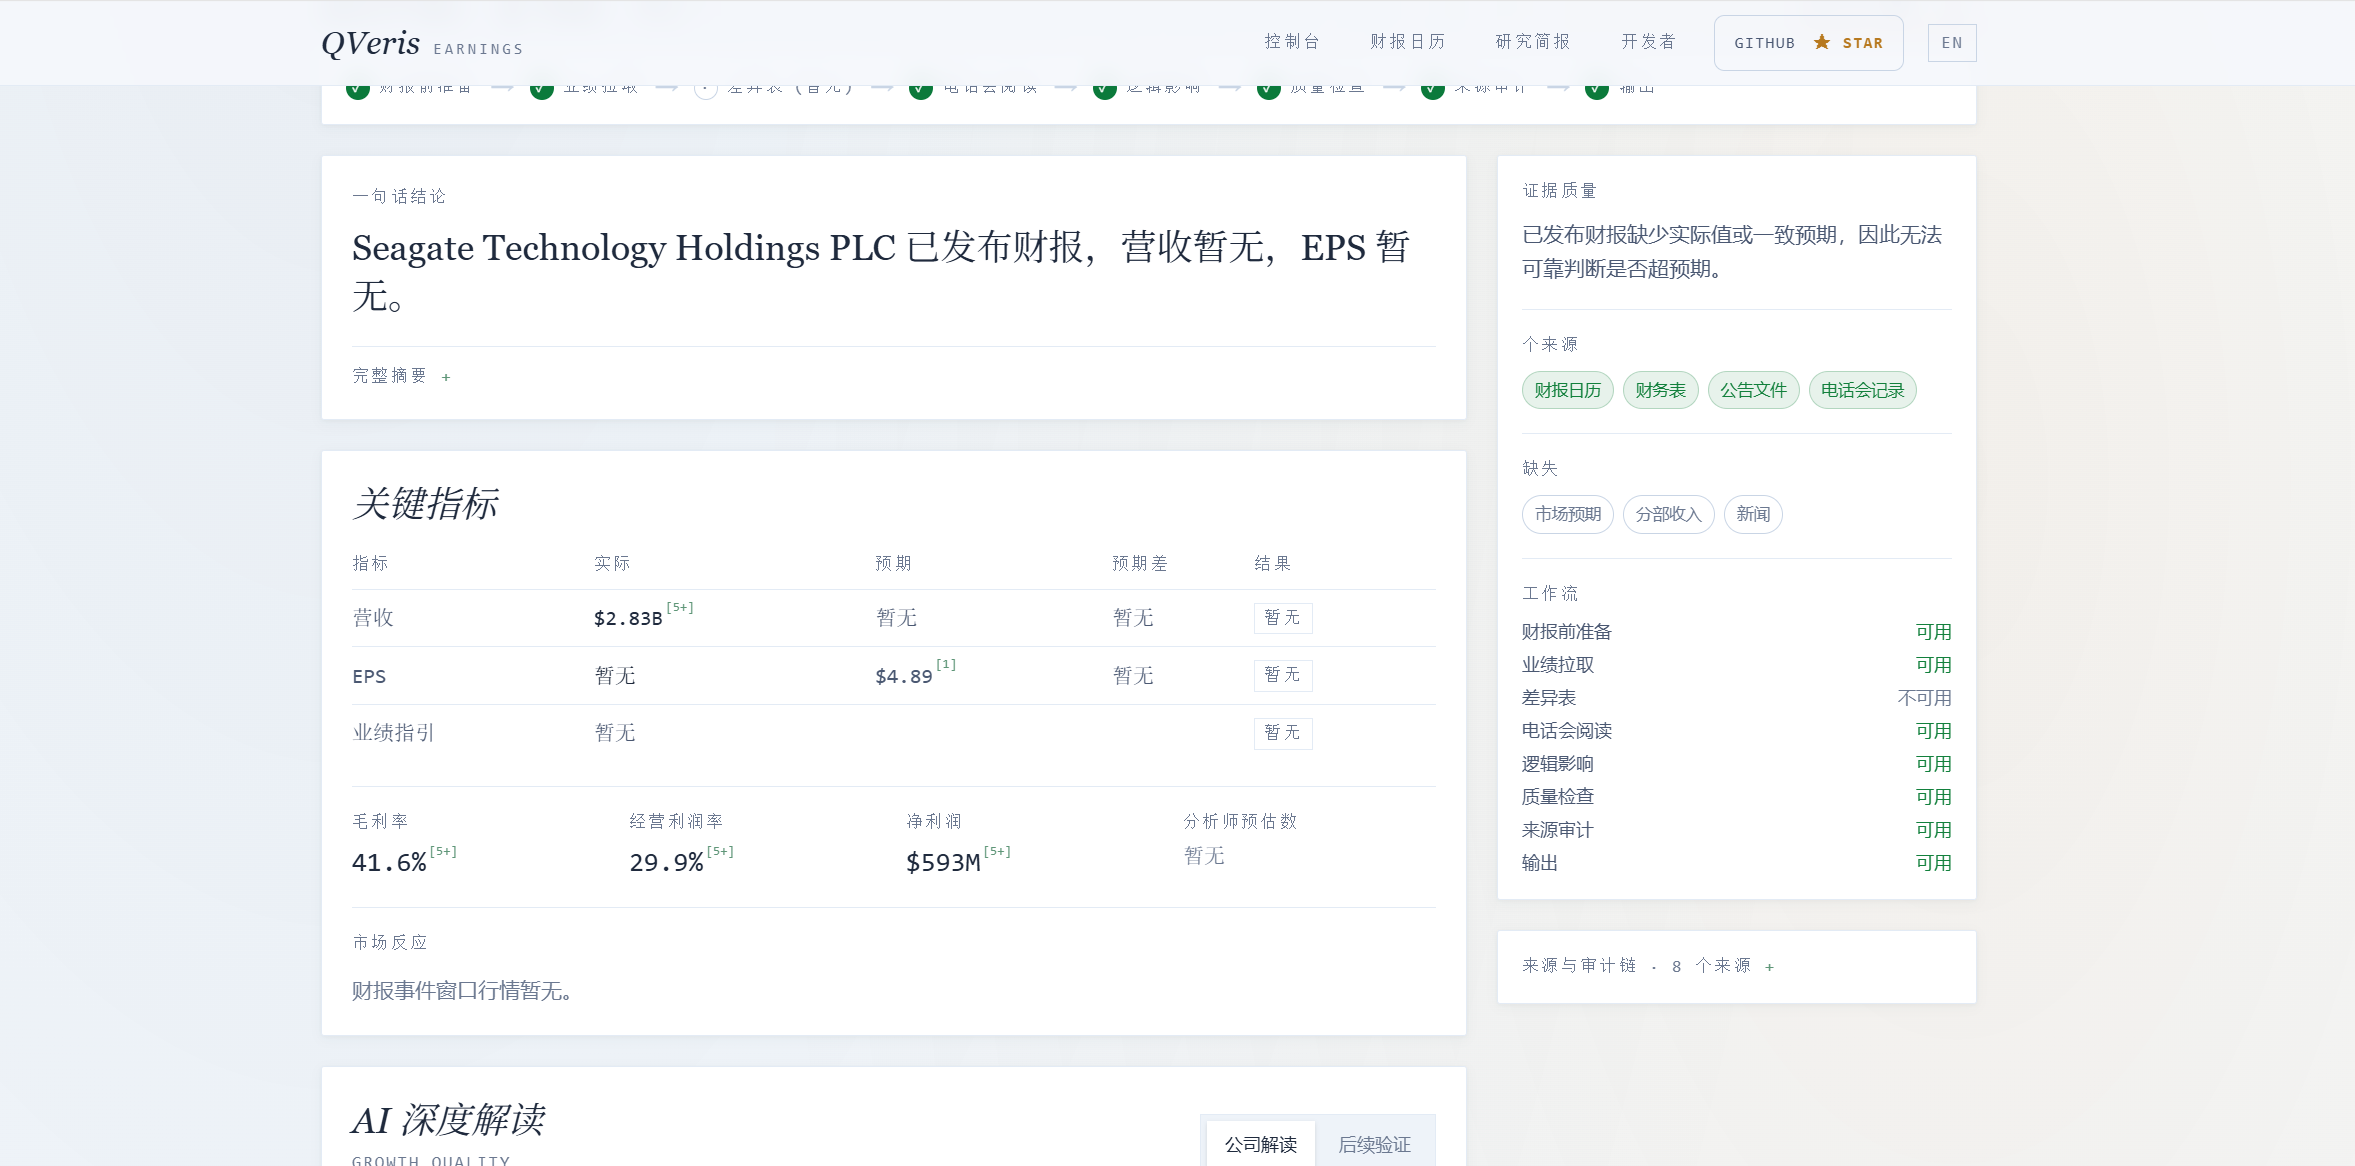Click the 输出 workflow row

(x=1737, y=863)
